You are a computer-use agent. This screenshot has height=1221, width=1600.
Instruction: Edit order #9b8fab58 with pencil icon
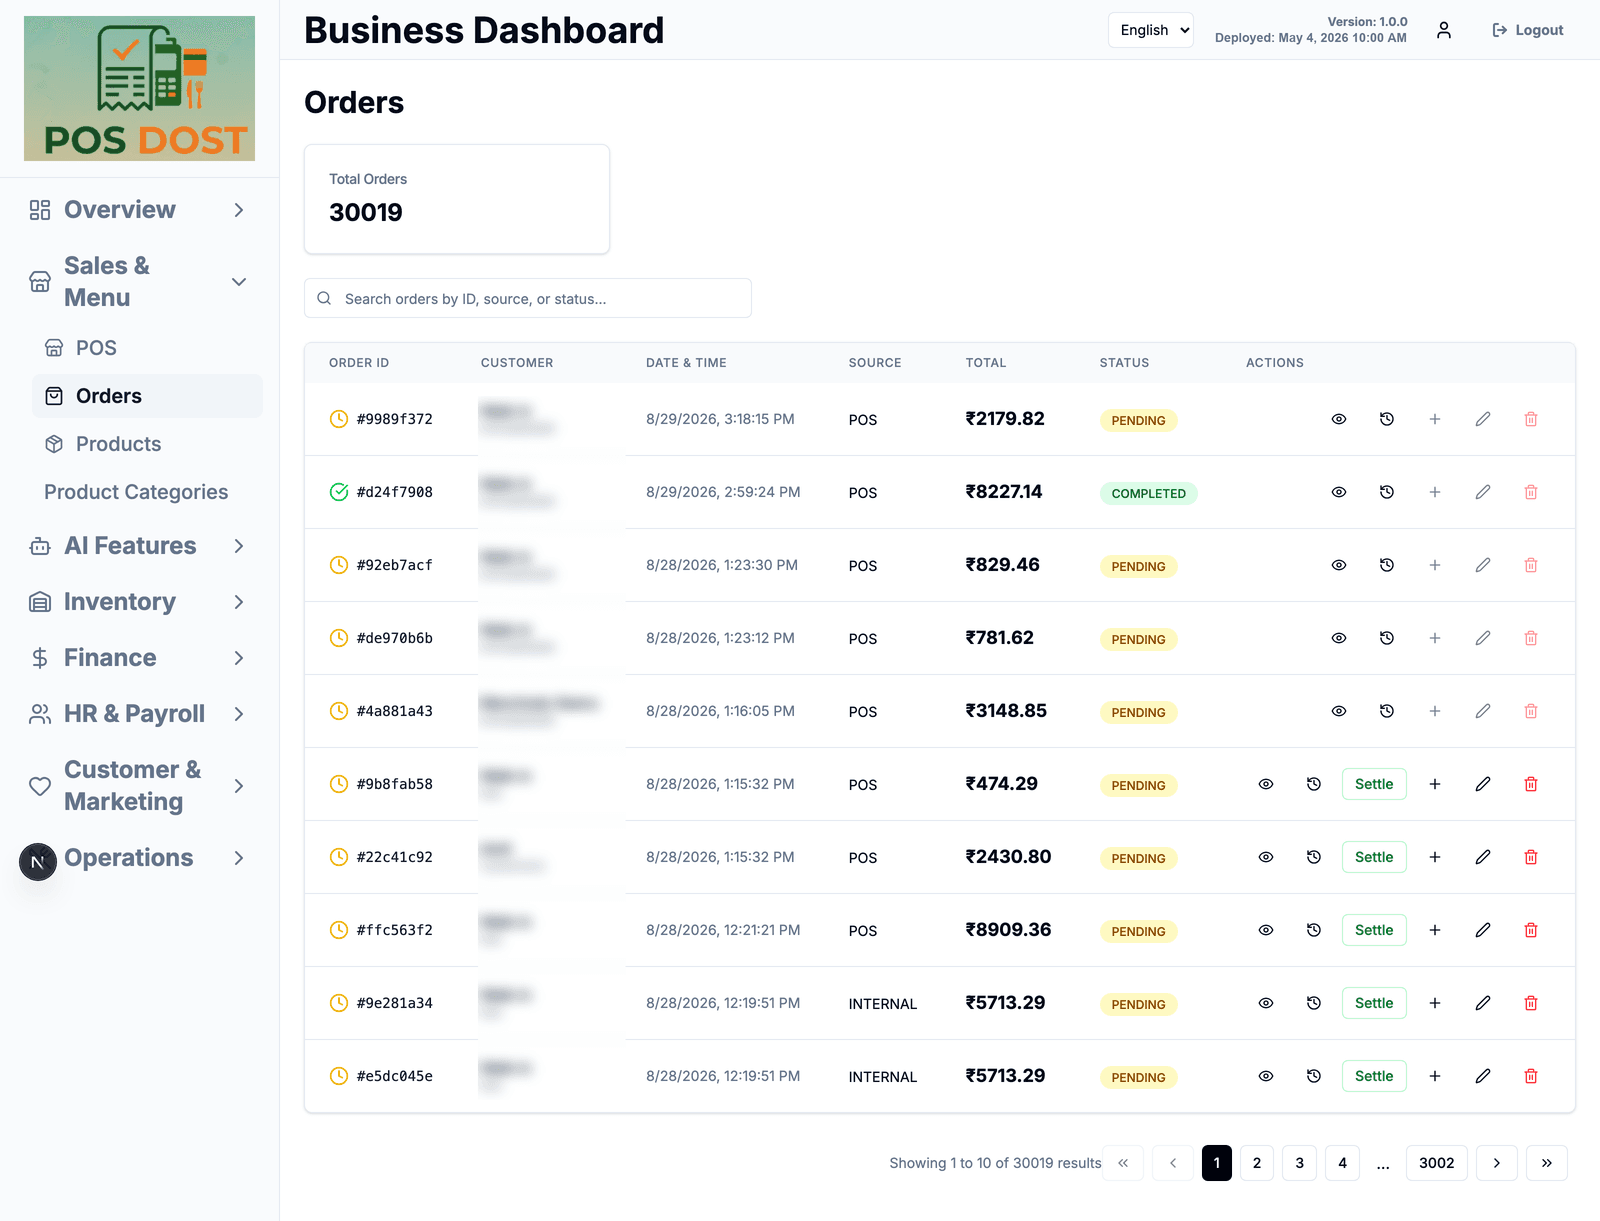coord(1483,784)
